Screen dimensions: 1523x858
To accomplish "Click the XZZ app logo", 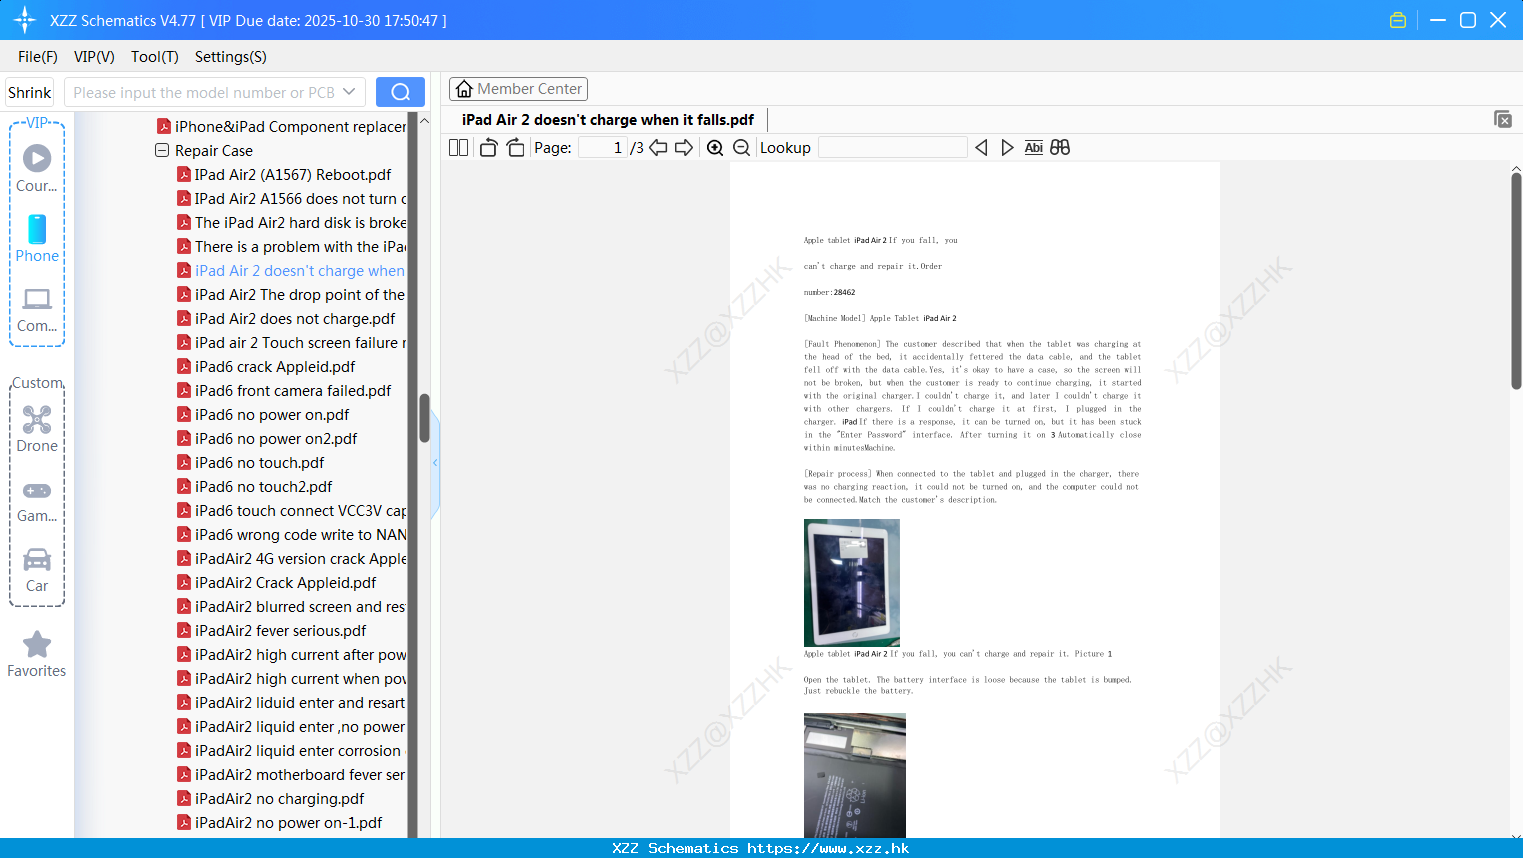I will 25,20.
